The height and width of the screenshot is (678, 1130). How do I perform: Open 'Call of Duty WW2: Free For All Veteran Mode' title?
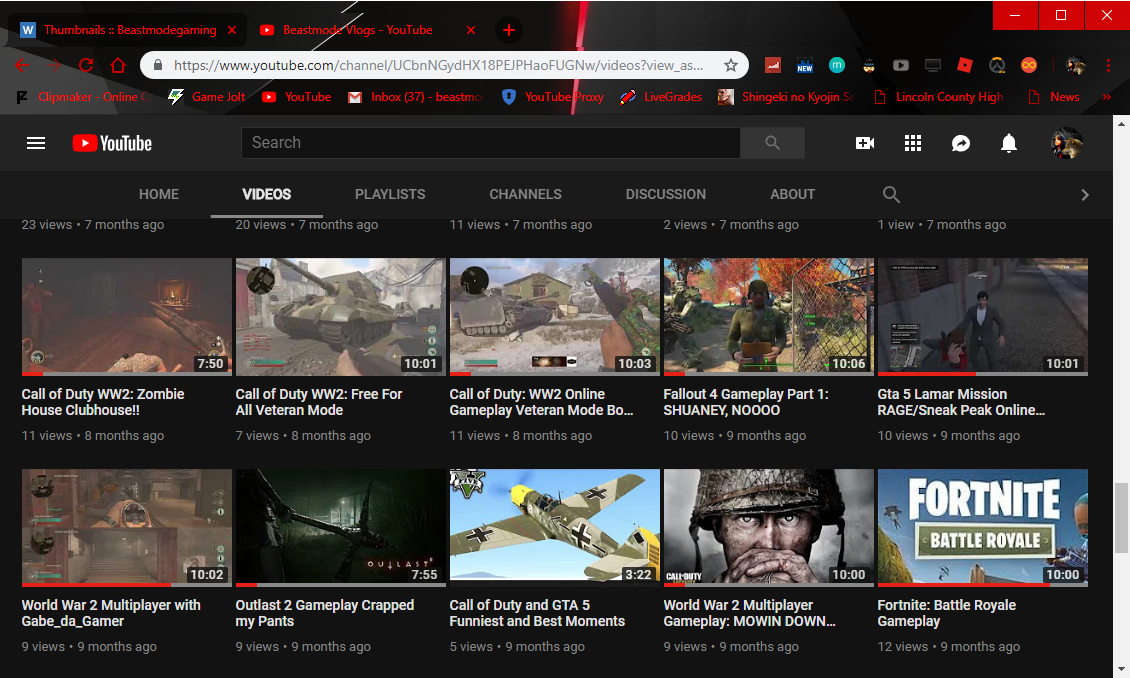319,402
